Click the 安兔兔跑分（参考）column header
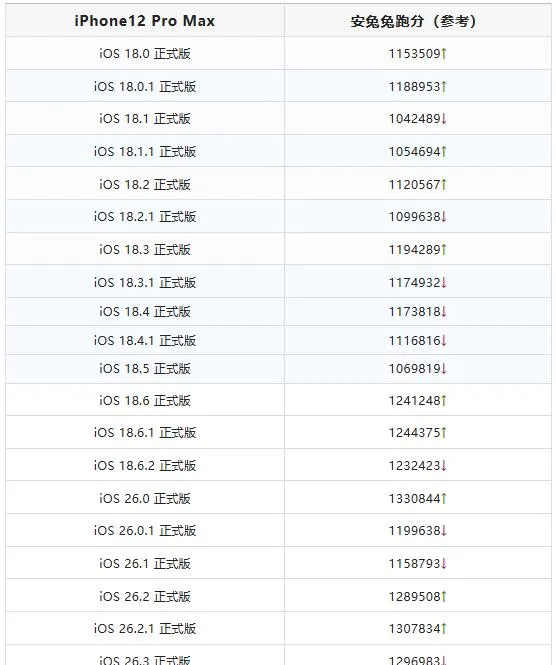 pos(414,21)
